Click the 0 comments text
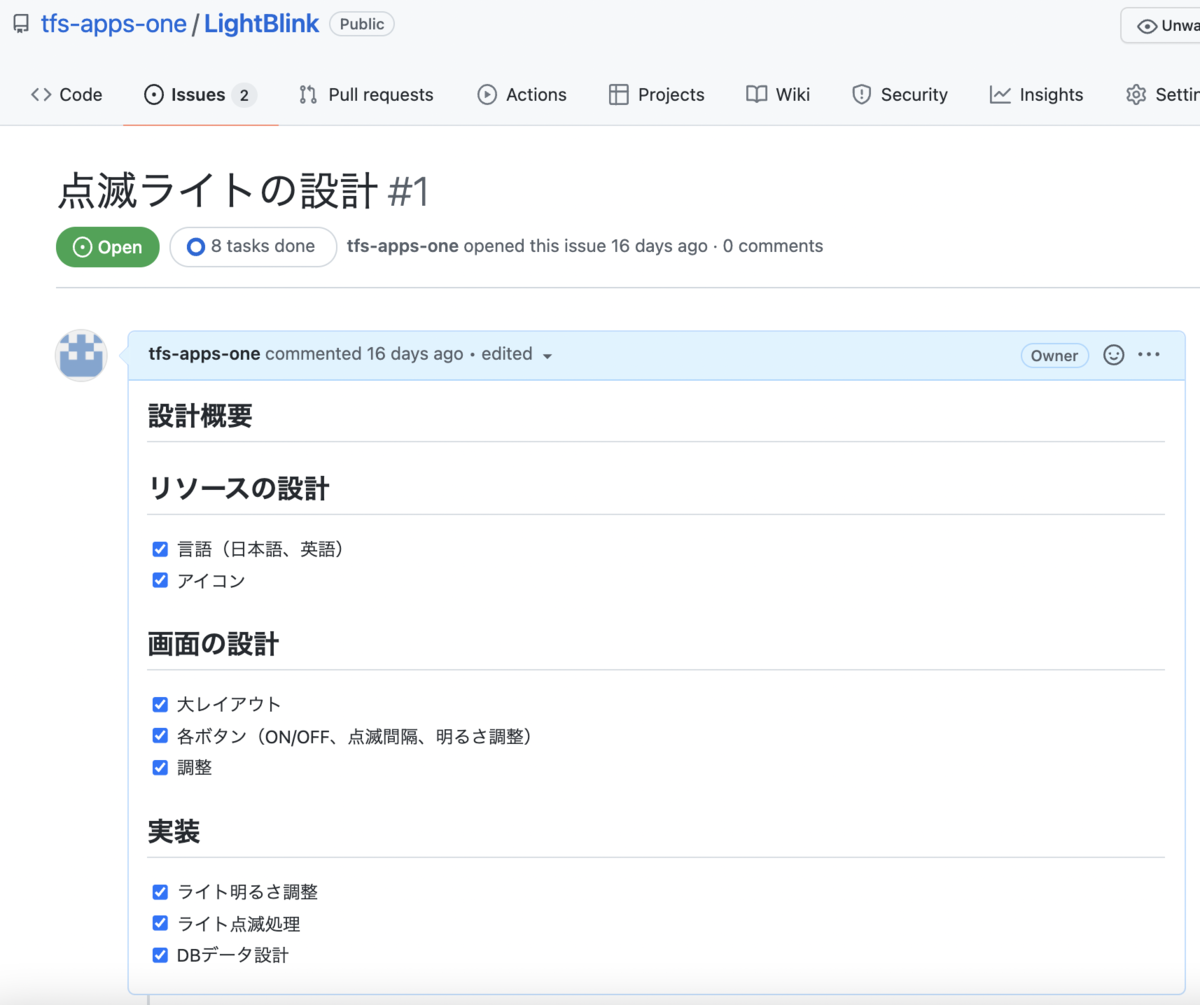Viewport: 1200px width, 1005px height. [773, 246]
